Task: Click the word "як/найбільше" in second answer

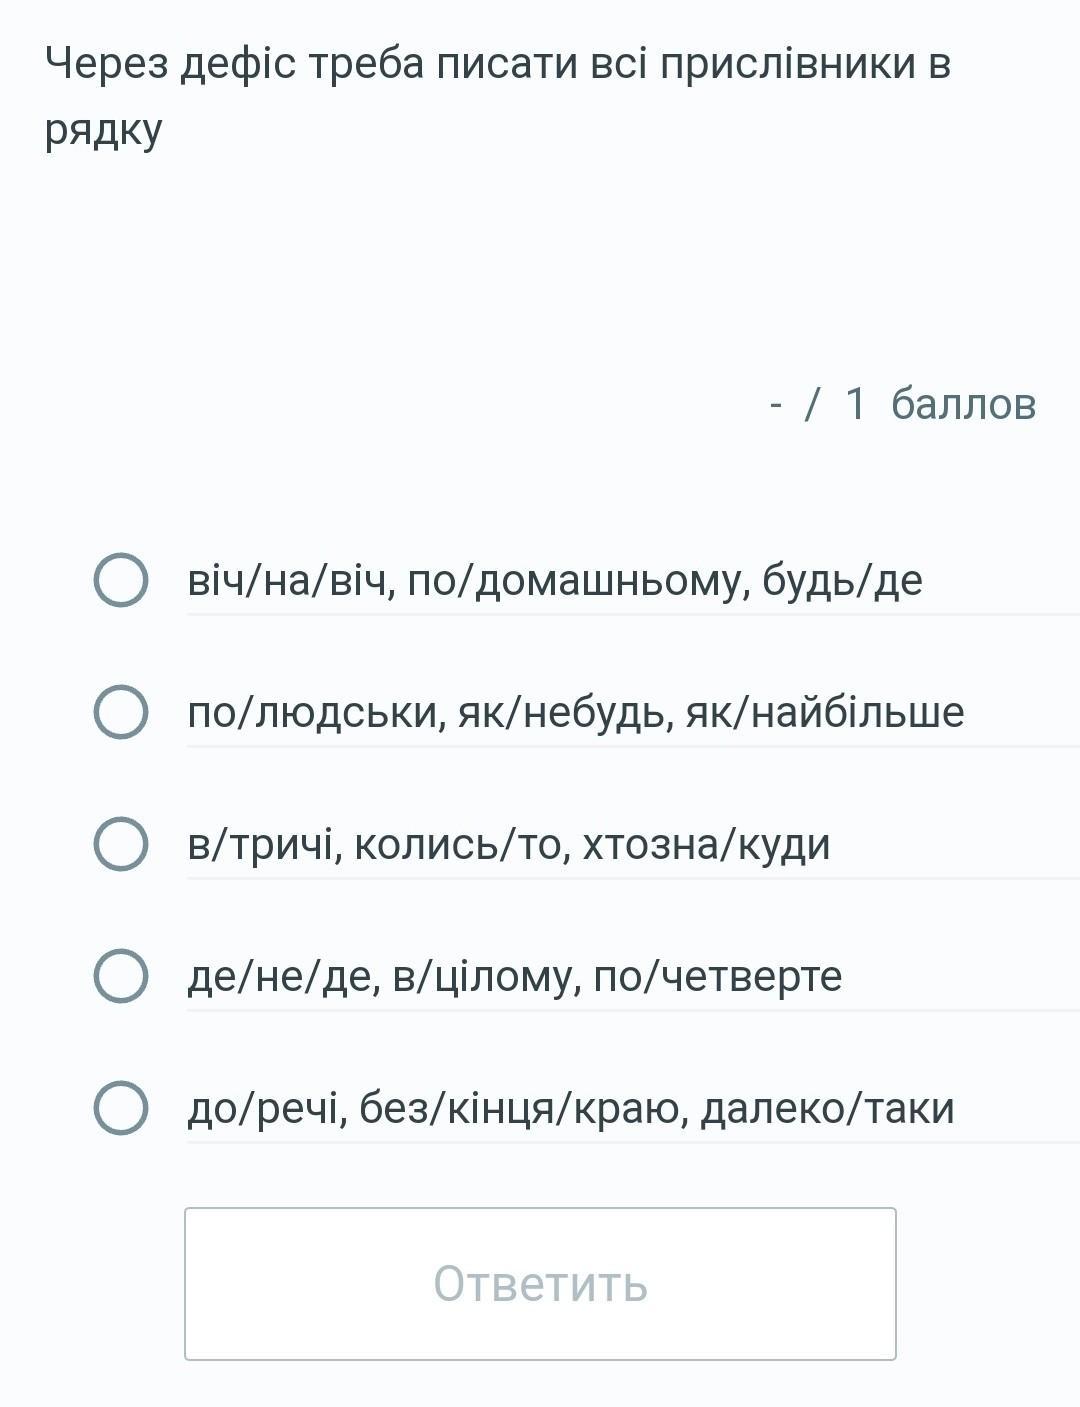Action: point(825,713)
